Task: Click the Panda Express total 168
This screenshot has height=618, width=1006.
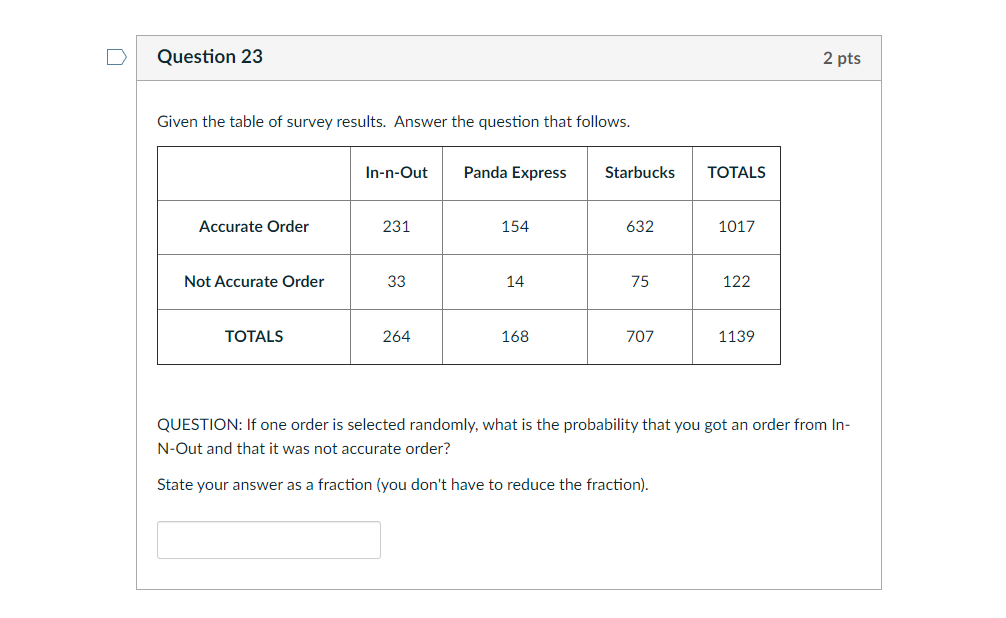Action: tap(515, 336)
